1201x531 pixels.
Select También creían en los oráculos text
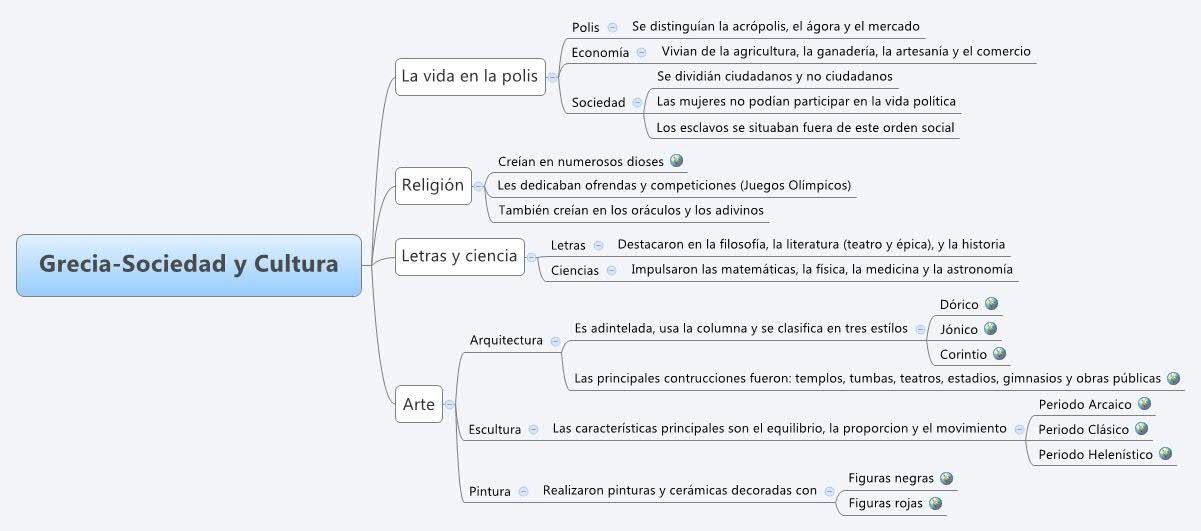[631, 210]
